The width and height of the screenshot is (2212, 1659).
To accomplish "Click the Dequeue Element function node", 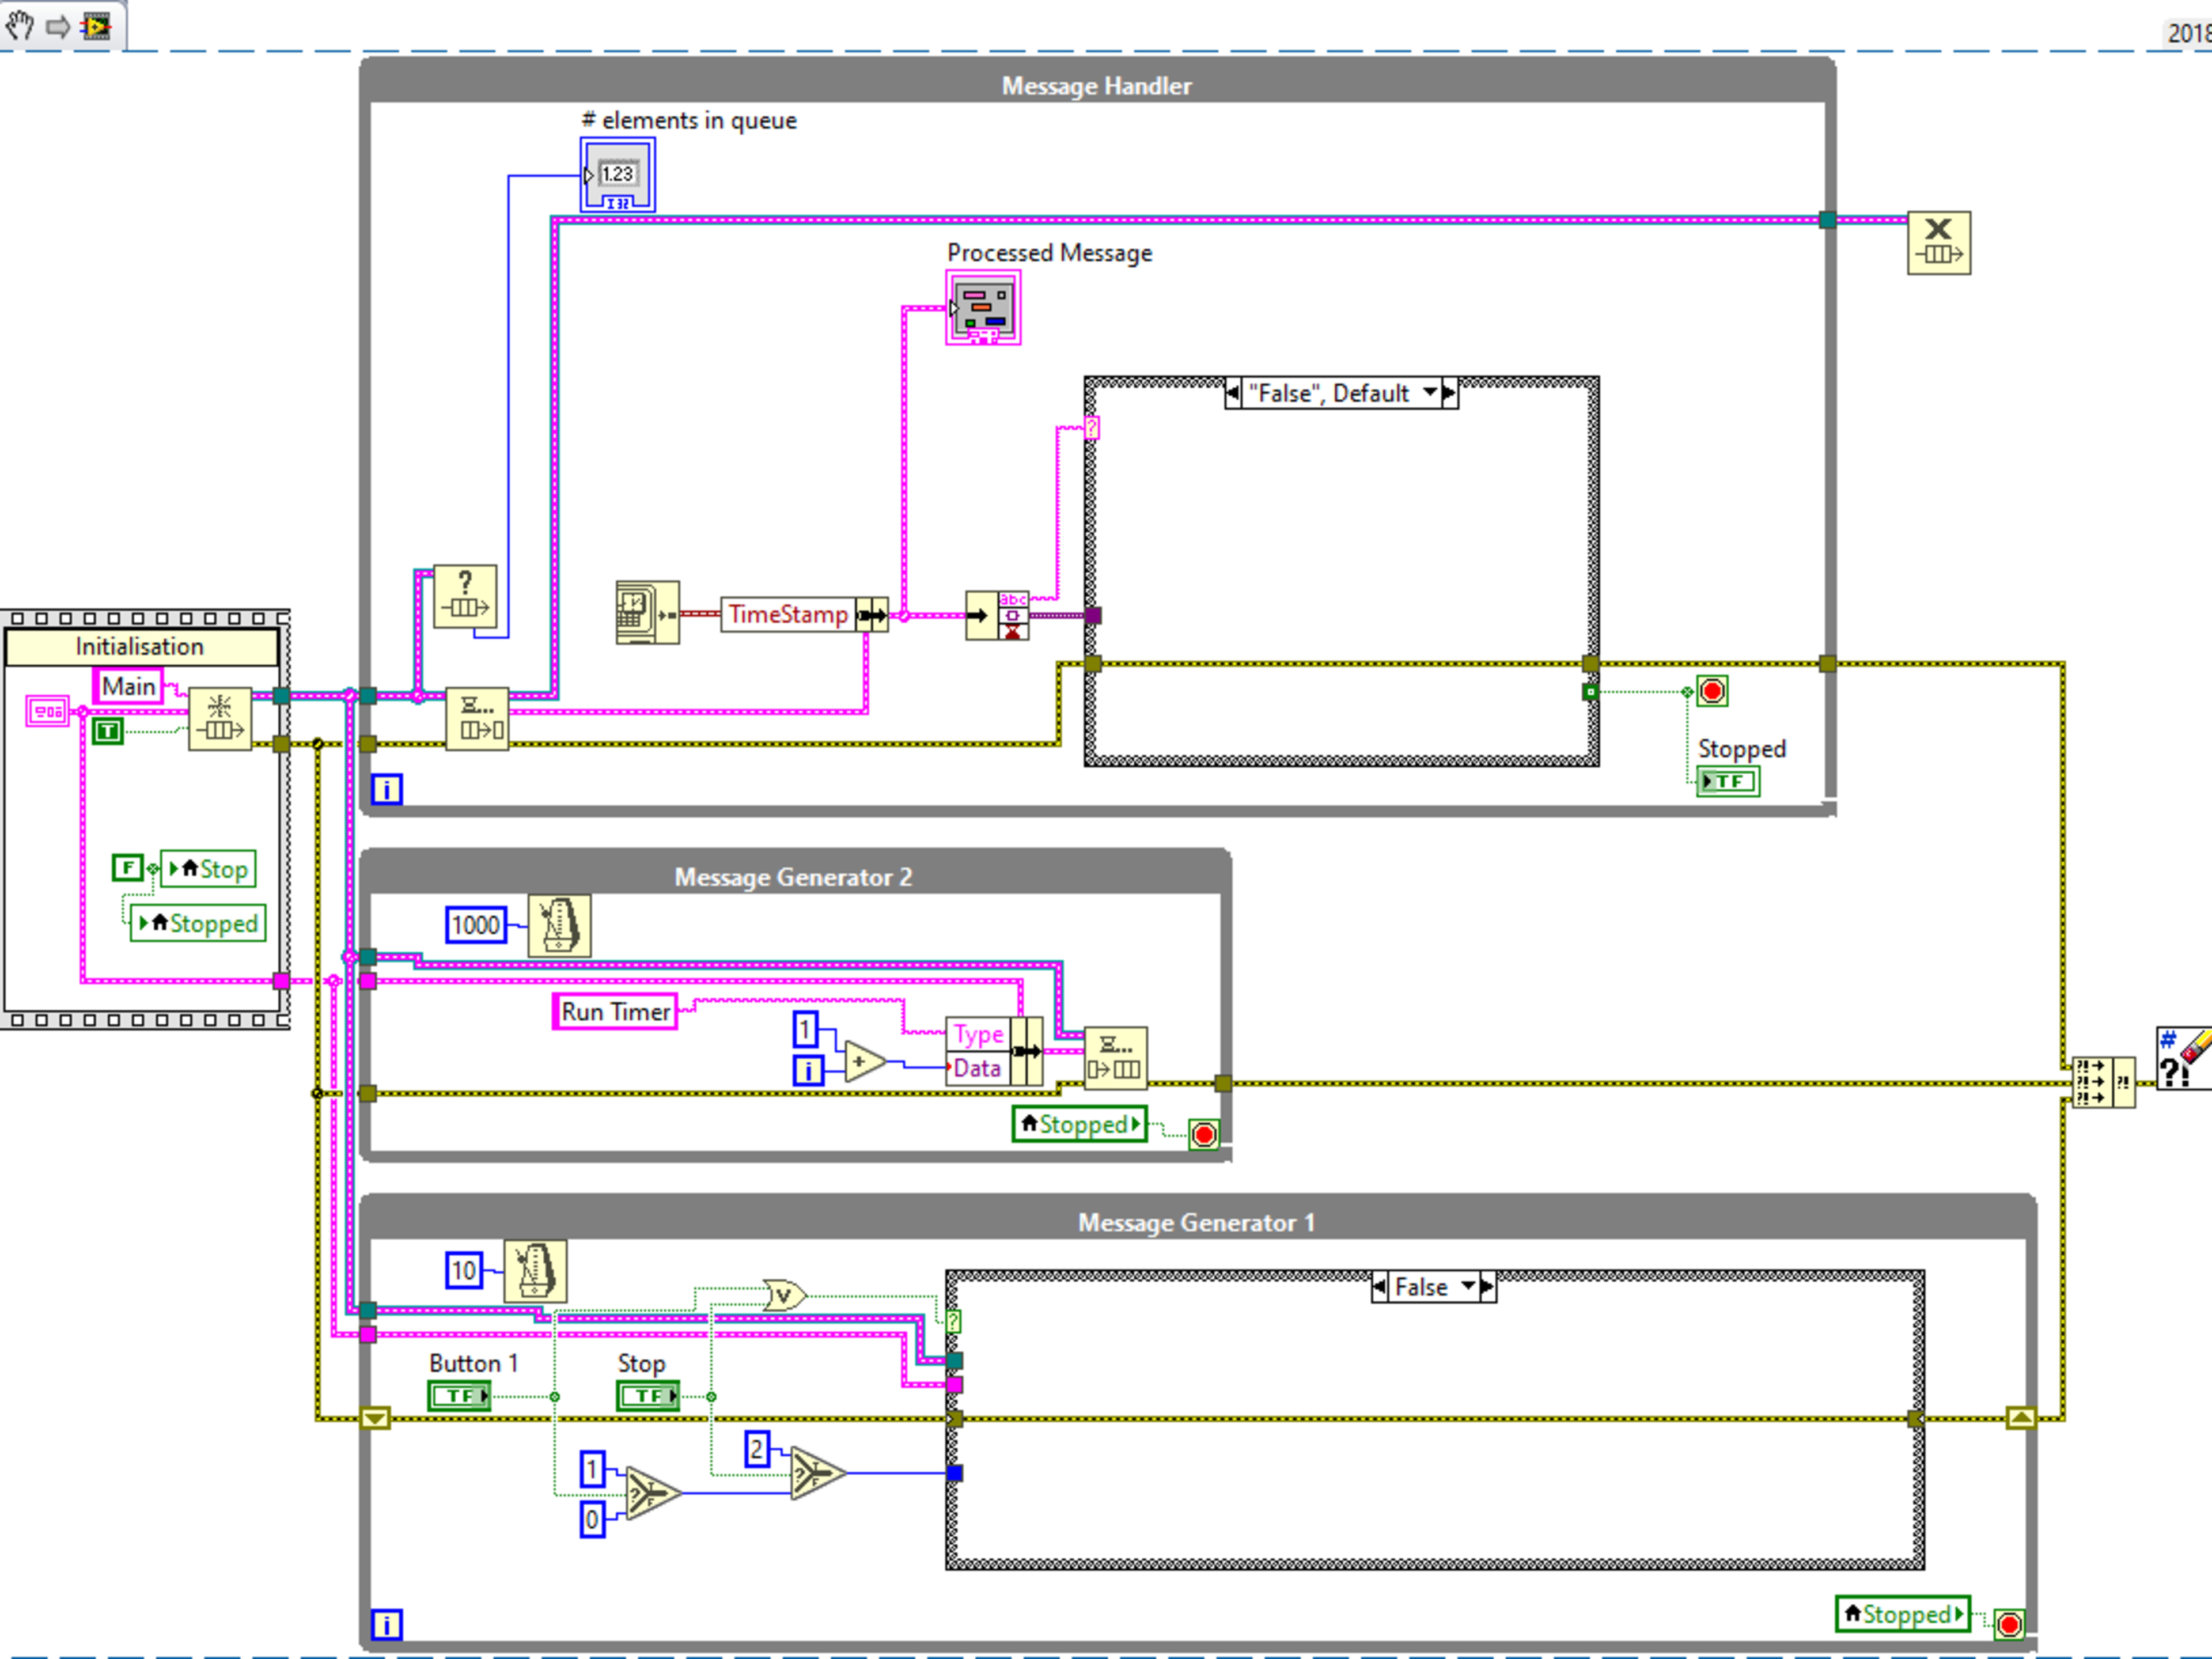I will pyautogui.click(x=477, y=718).
